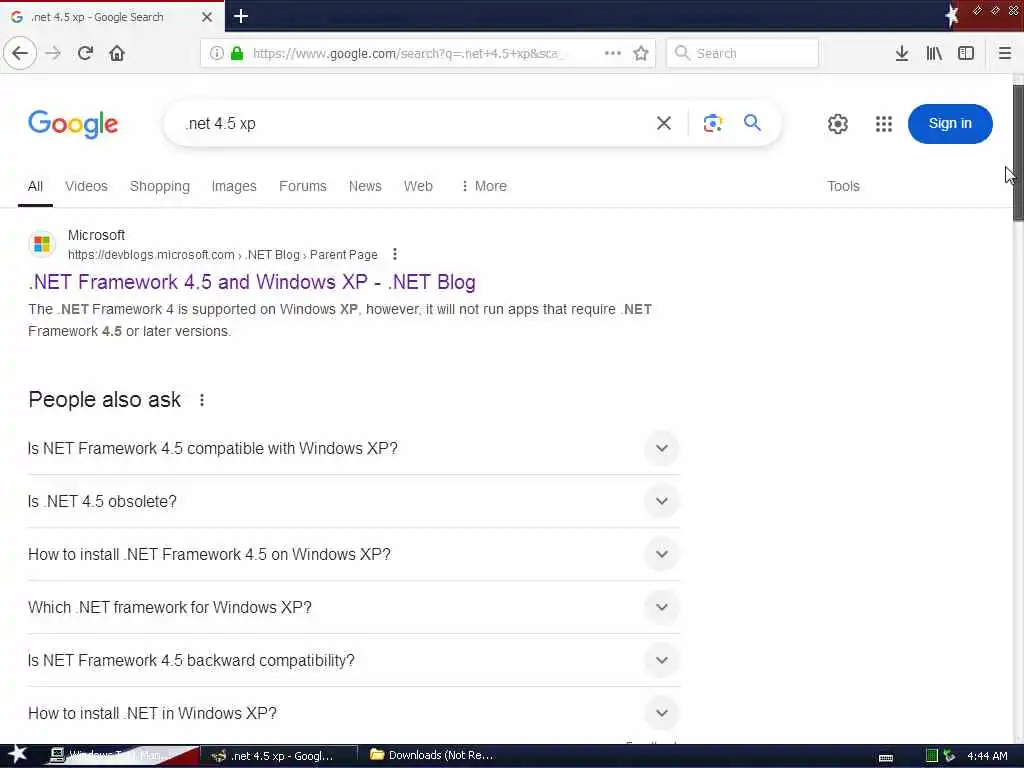
Task: Click the vertical page scrollbar thumb
Action: [x=1018, y=153]
